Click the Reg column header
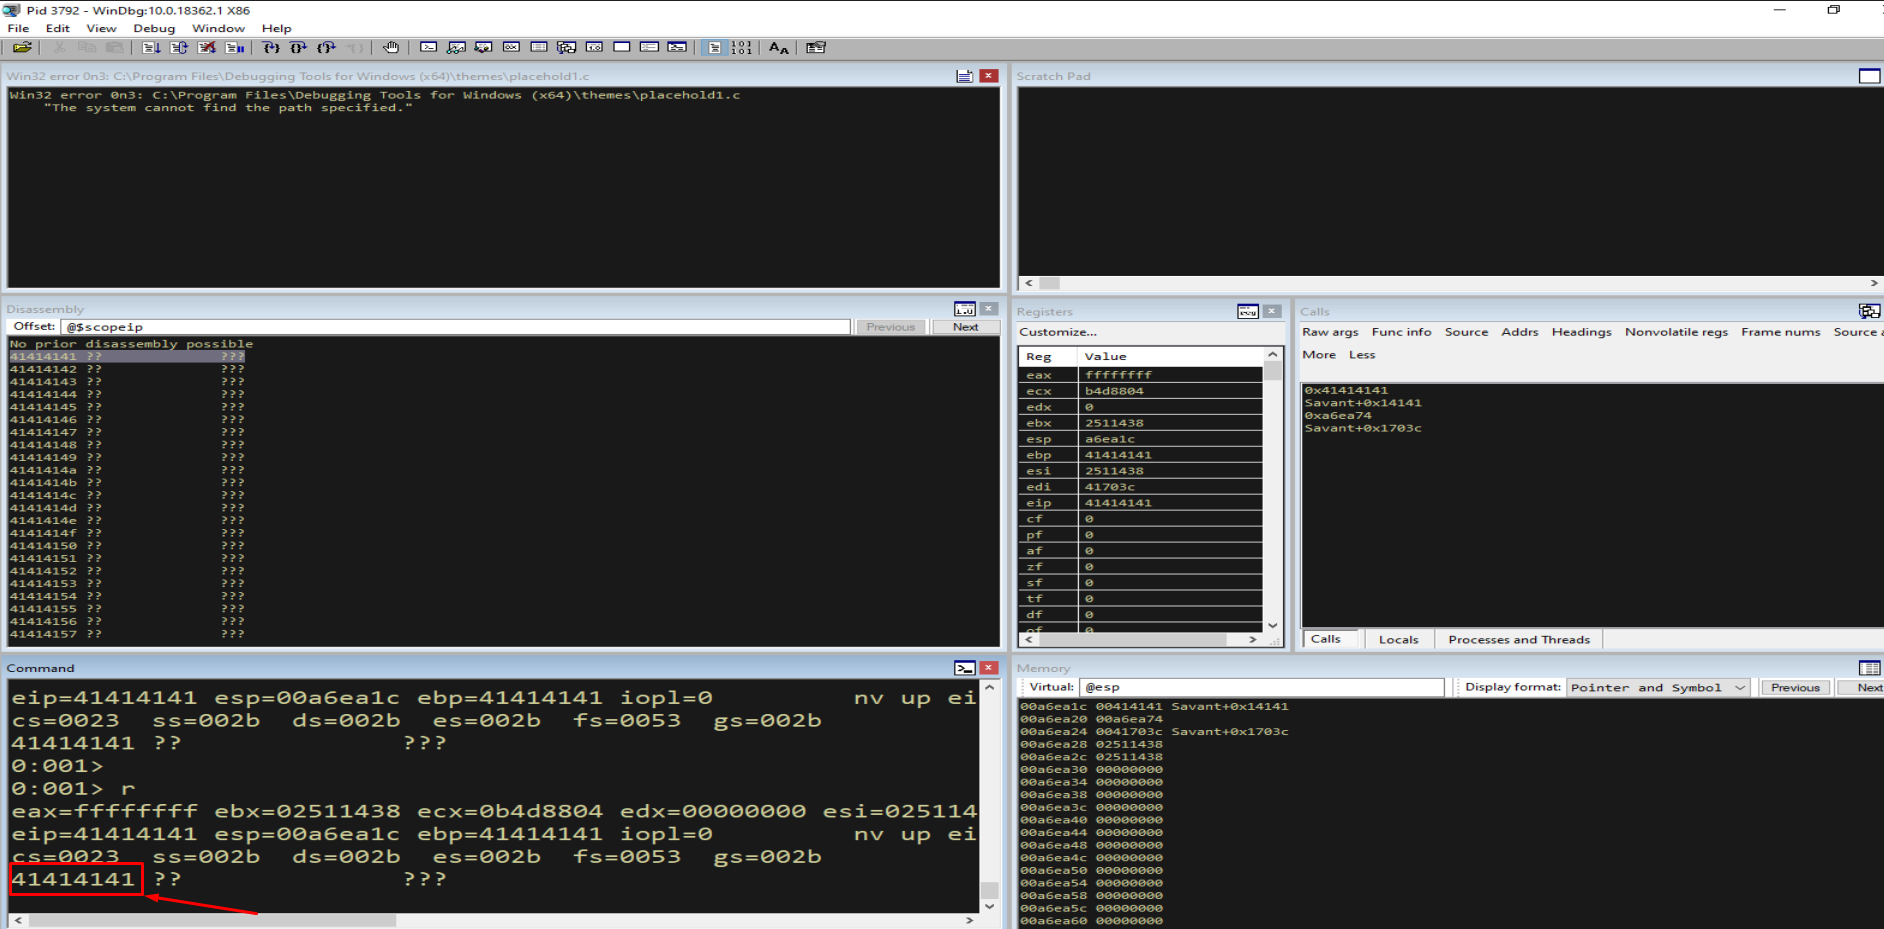The width and height of the screenshot is (1884, 929). pyautogui.click(x=1048, y=356)
